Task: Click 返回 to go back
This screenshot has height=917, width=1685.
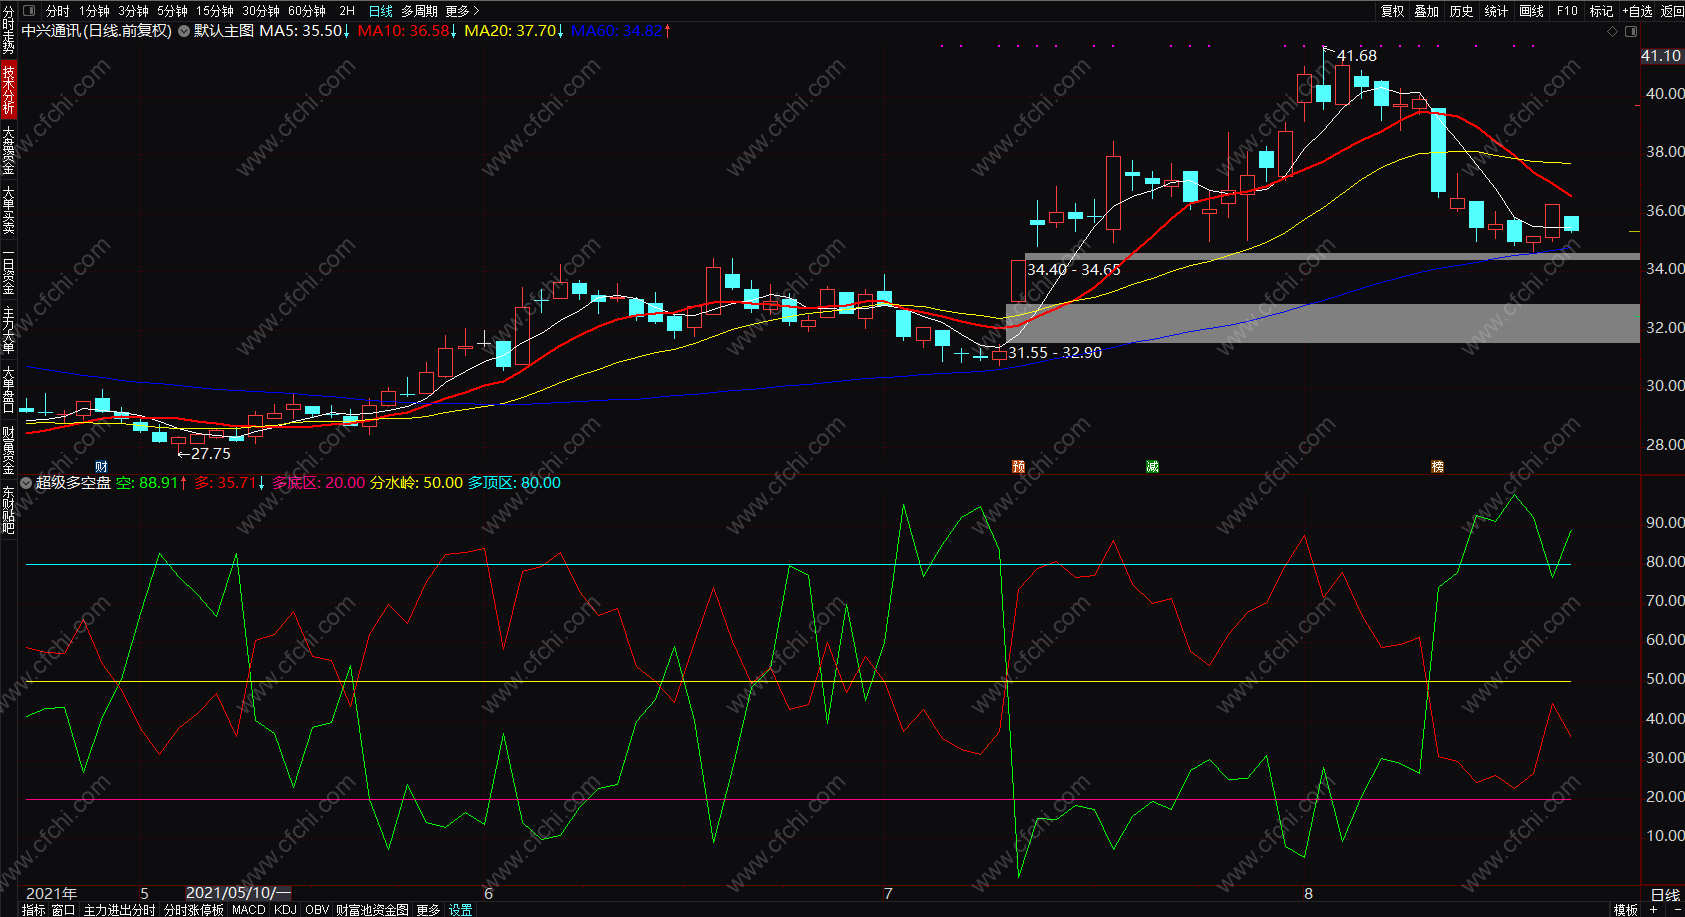Action: (x=1672, y=11)
